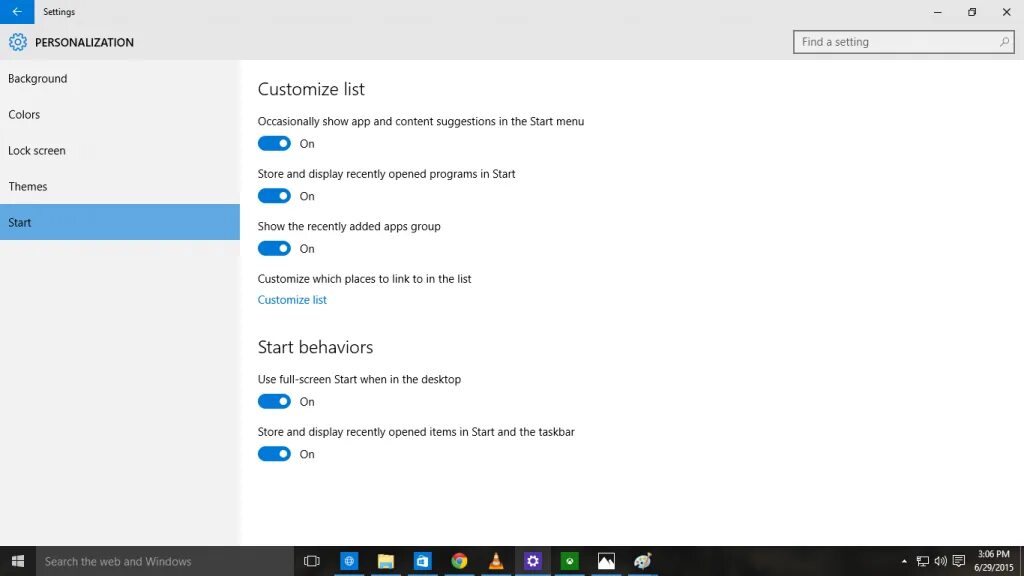This screenshot has width=1024, height=576.
Task: Turn off recently added apps group
Action: pyautogui.click(x=274, y=248)
